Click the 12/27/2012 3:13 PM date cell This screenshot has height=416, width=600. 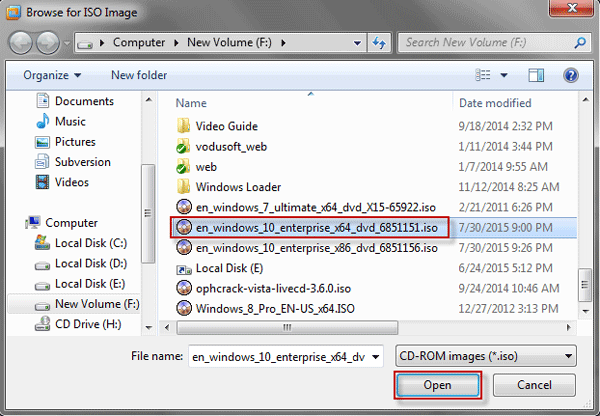(509, 309)
